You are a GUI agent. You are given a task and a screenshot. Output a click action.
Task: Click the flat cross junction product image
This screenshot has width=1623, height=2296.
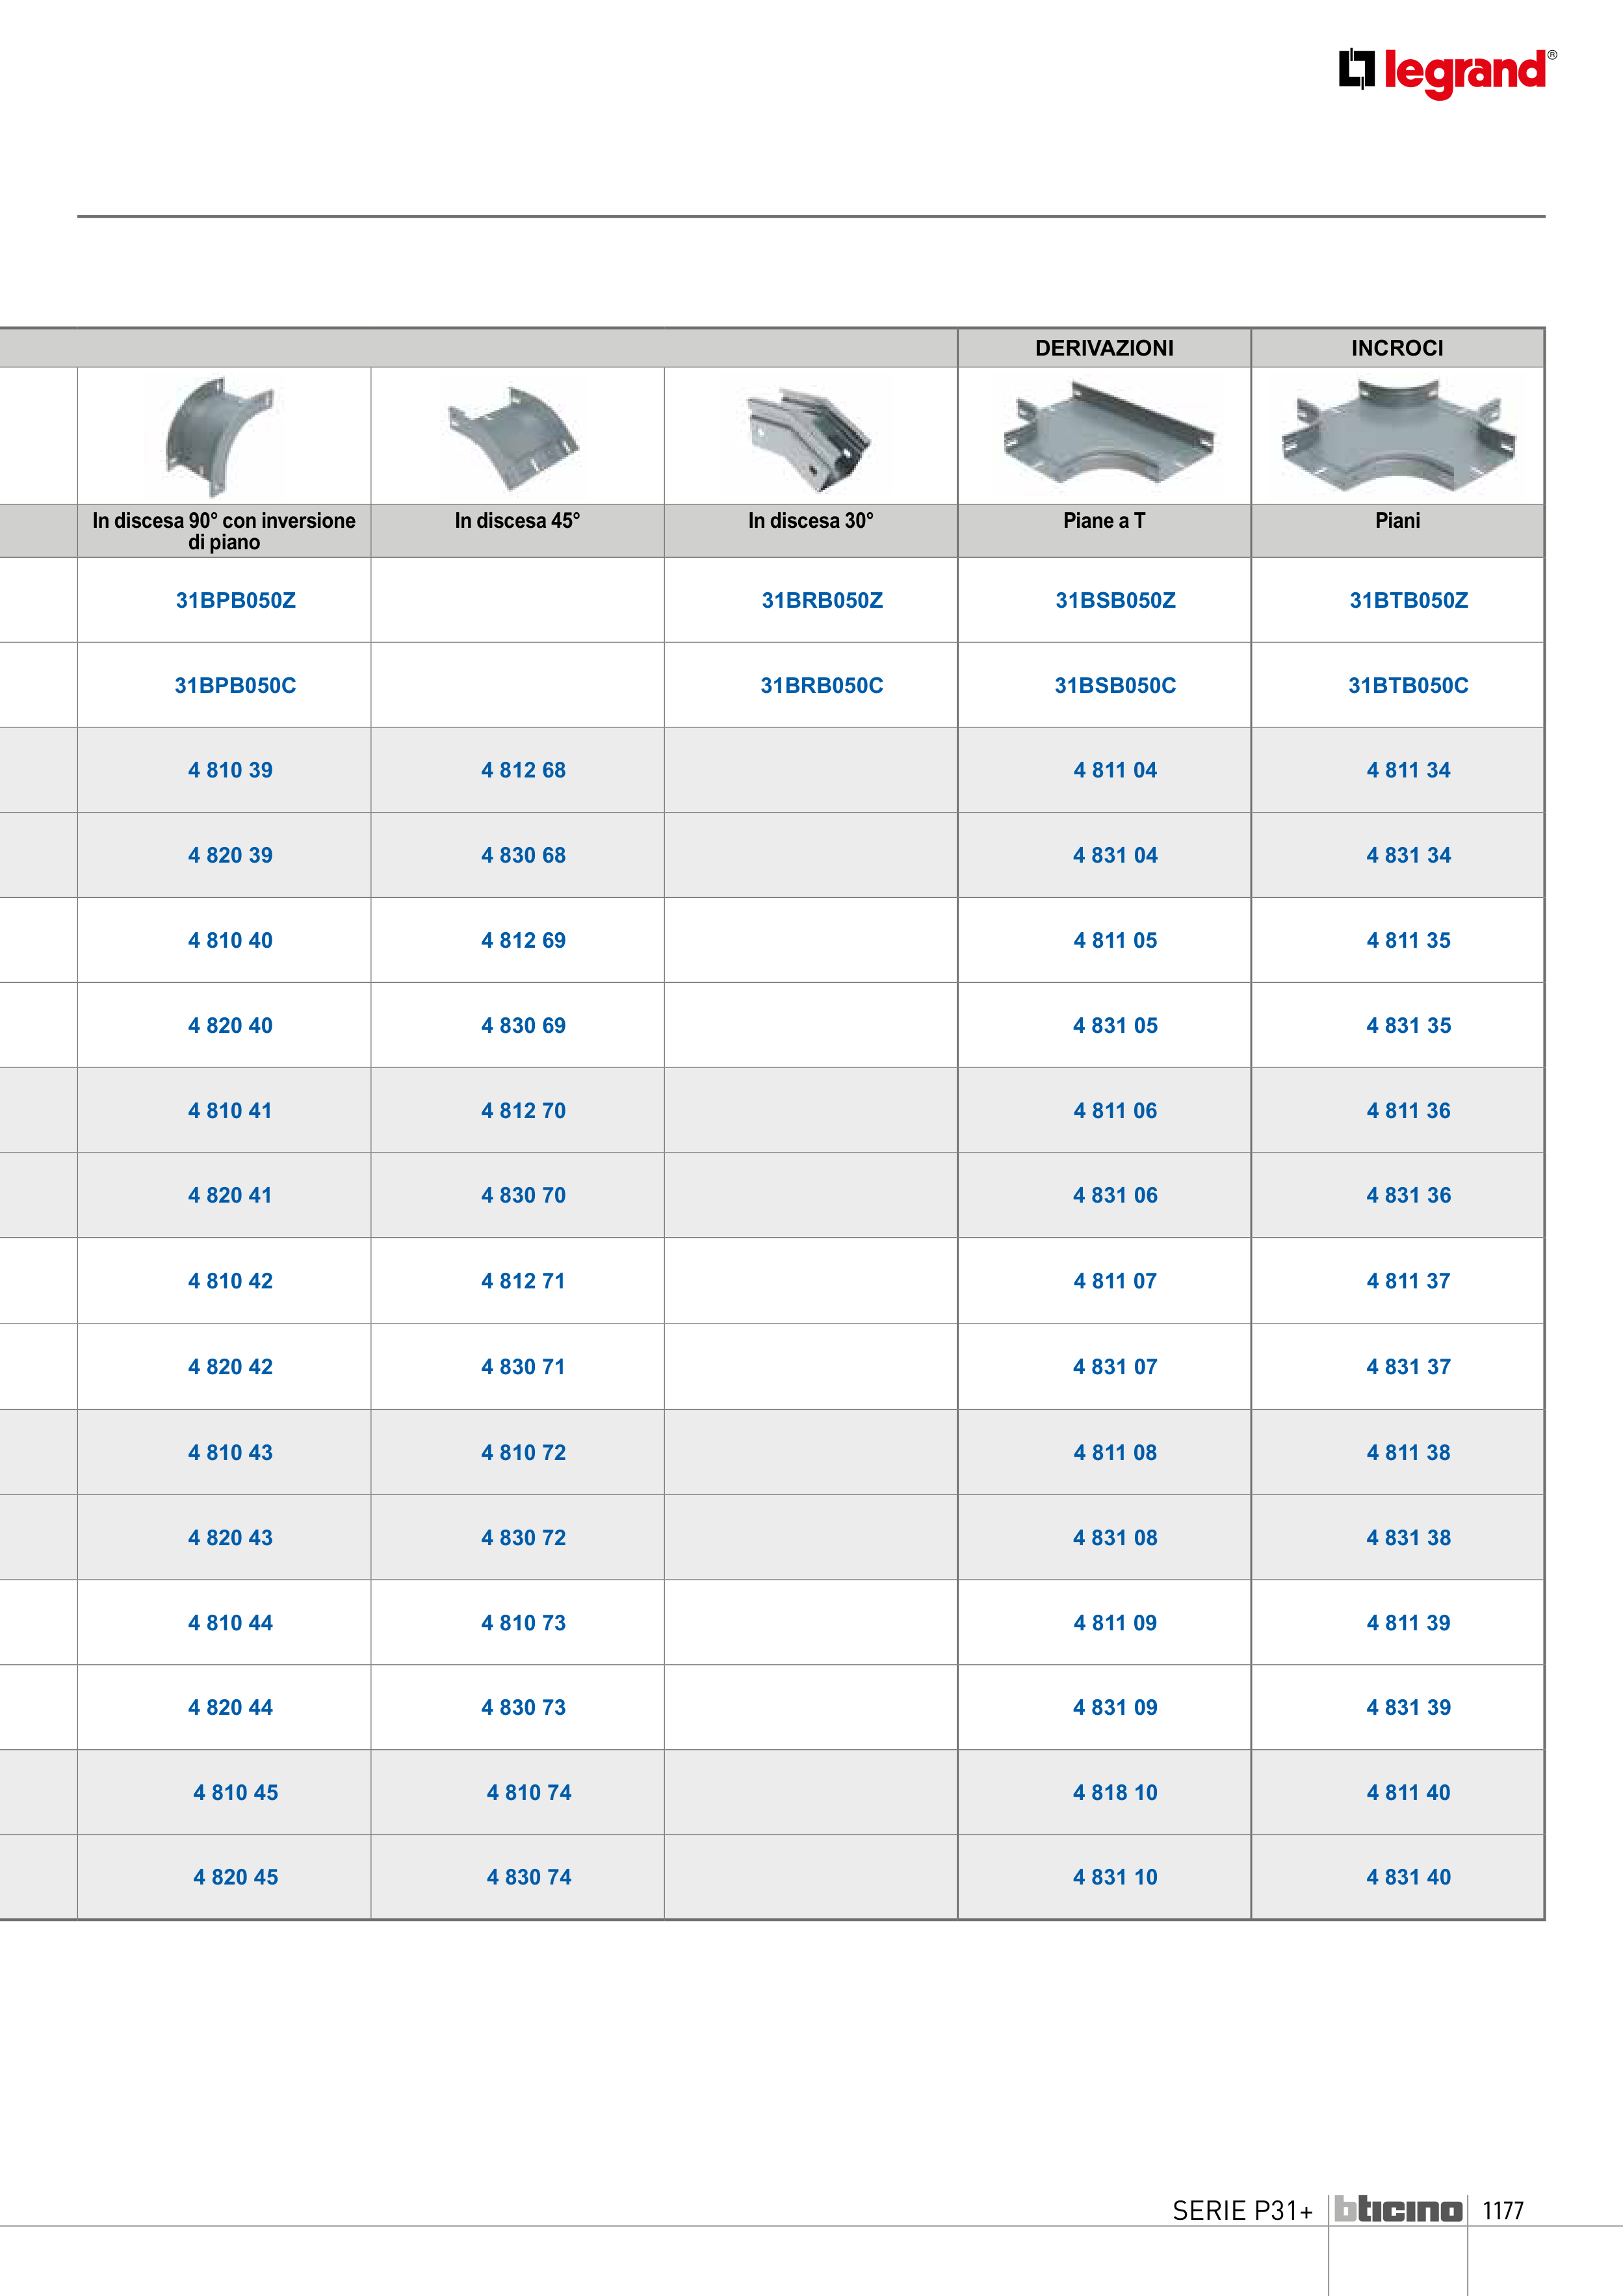coord(1398,436)
